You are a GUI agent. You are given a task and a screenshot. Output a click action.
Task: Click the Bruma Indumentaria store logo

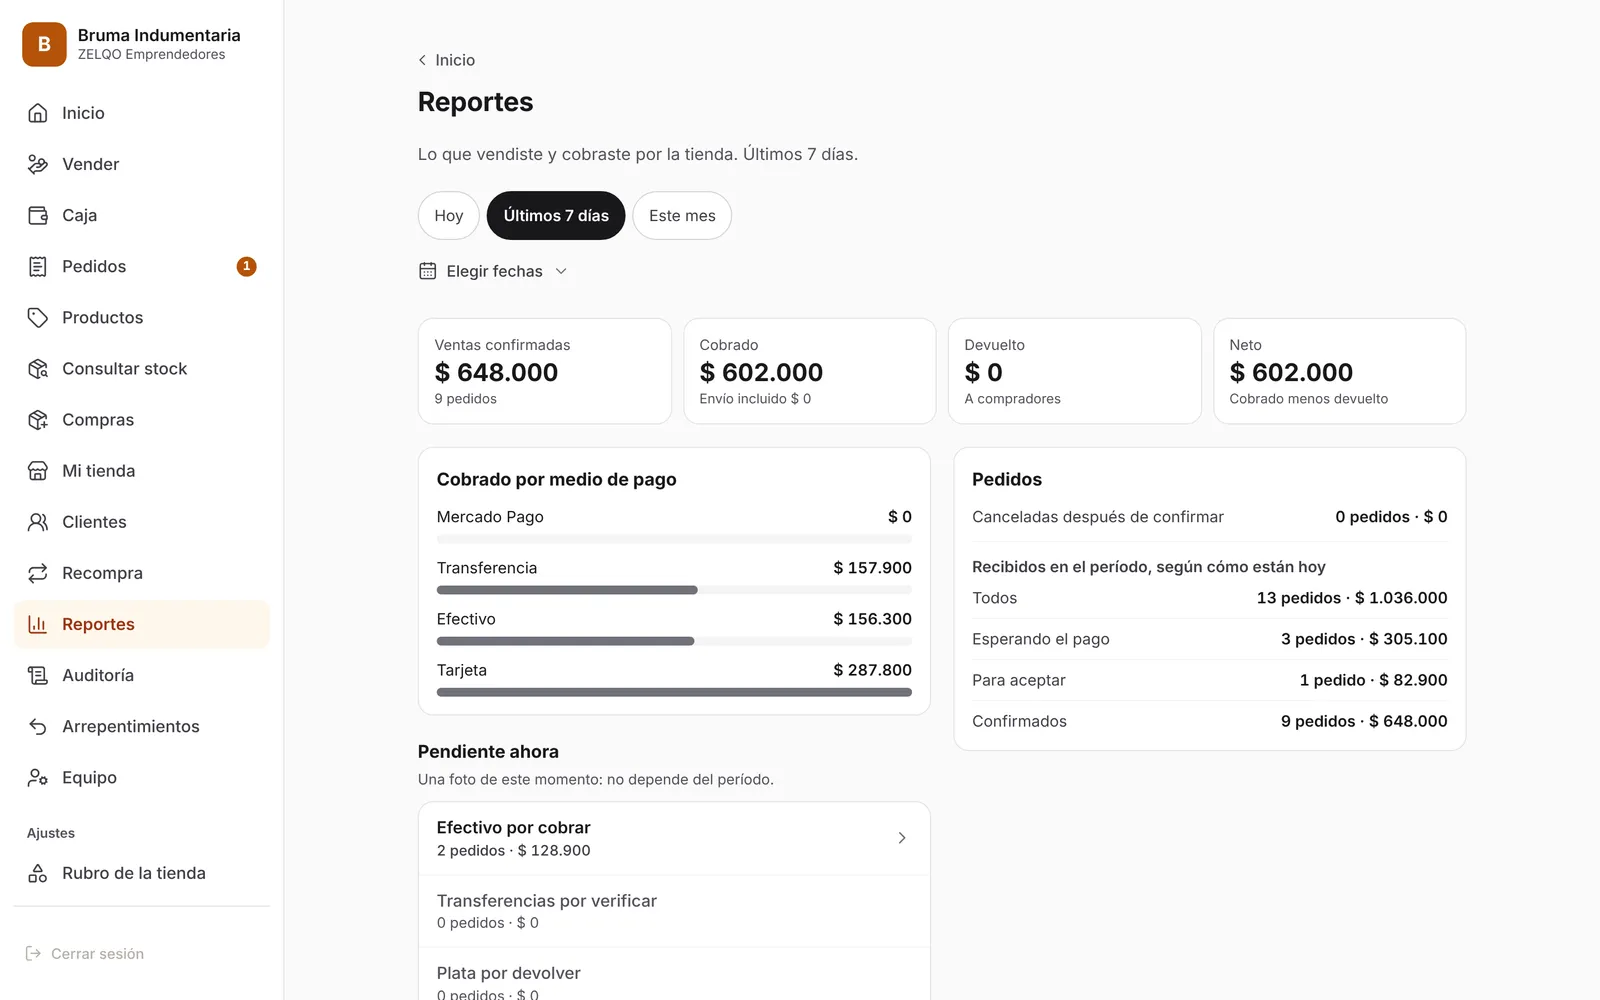pos(44,44)
